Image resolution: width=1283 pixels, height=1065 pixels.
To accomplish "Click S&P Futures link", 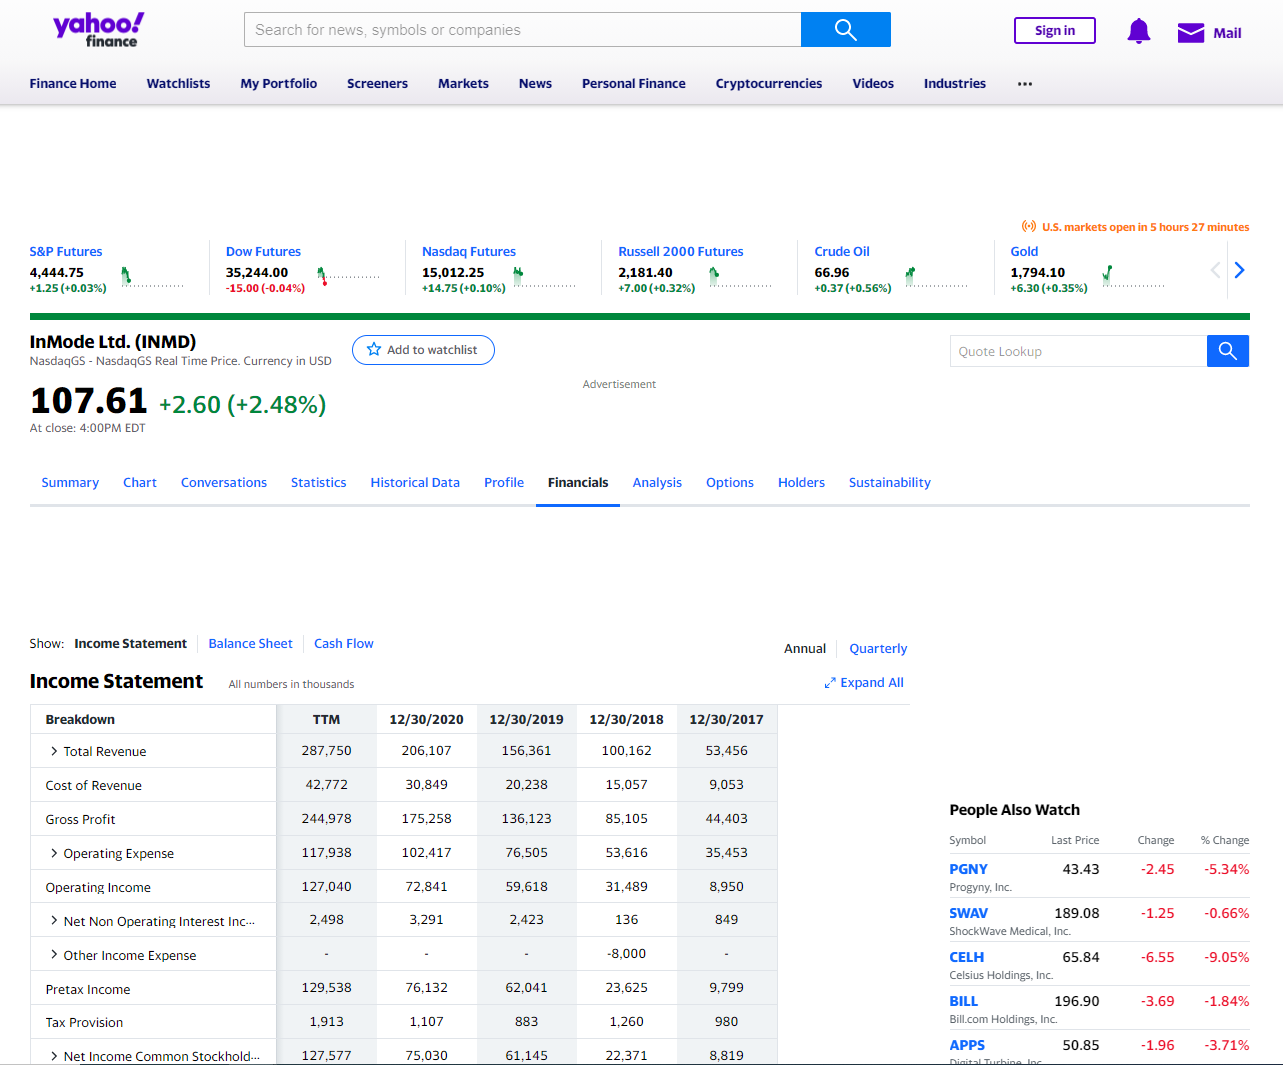I will click(66, 252).
